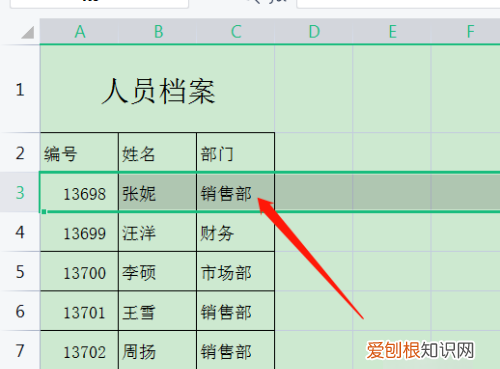
Task: Select cell containing 市场部
Action: point(236,271)
